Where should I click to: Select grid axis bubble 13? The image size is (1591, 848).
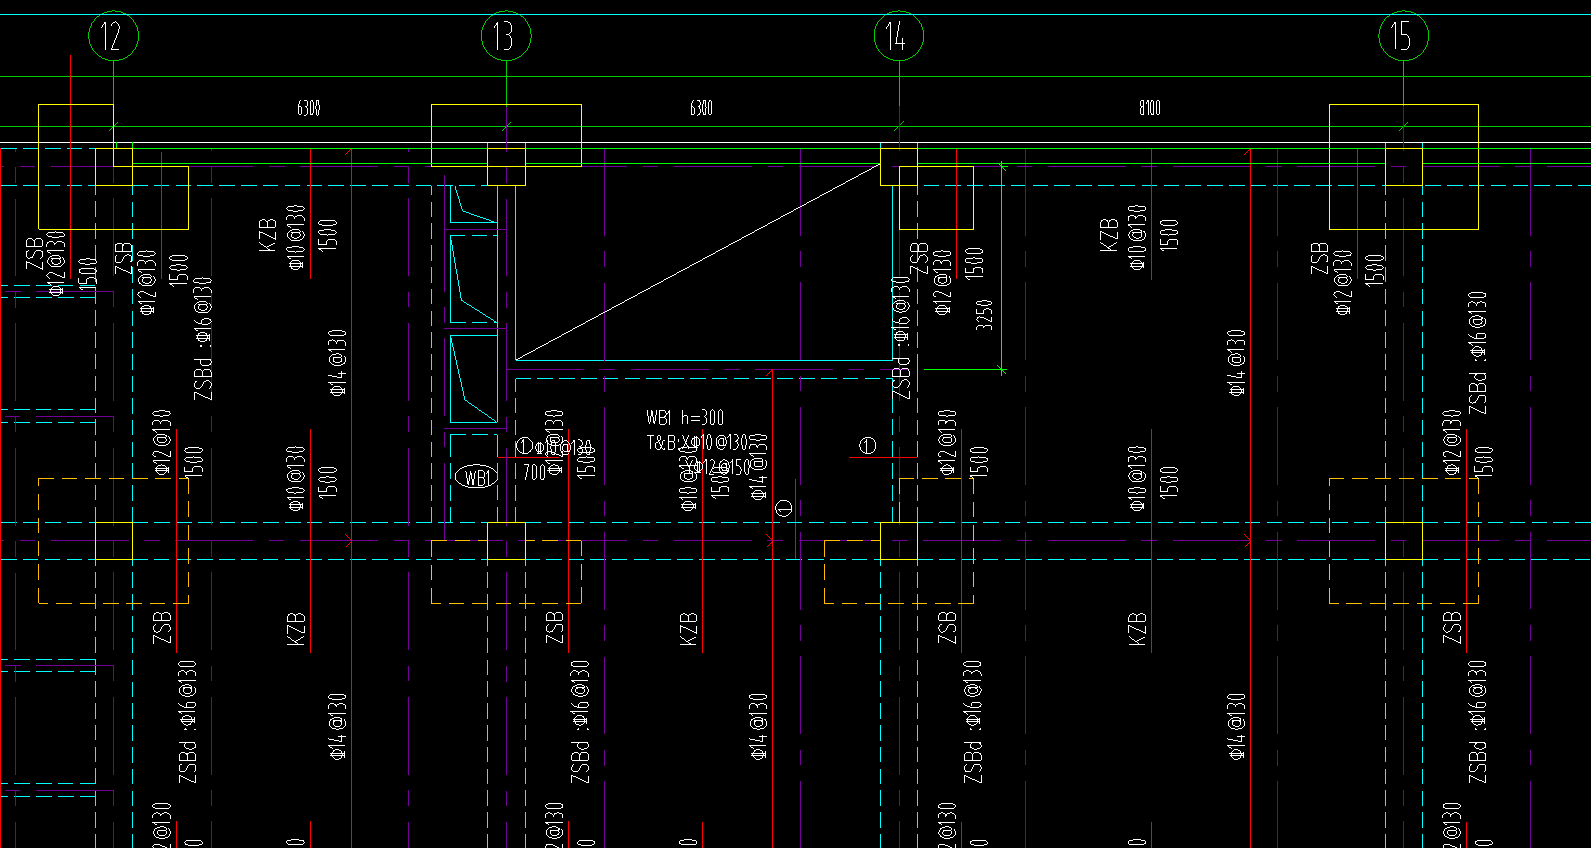coord(506,37)
